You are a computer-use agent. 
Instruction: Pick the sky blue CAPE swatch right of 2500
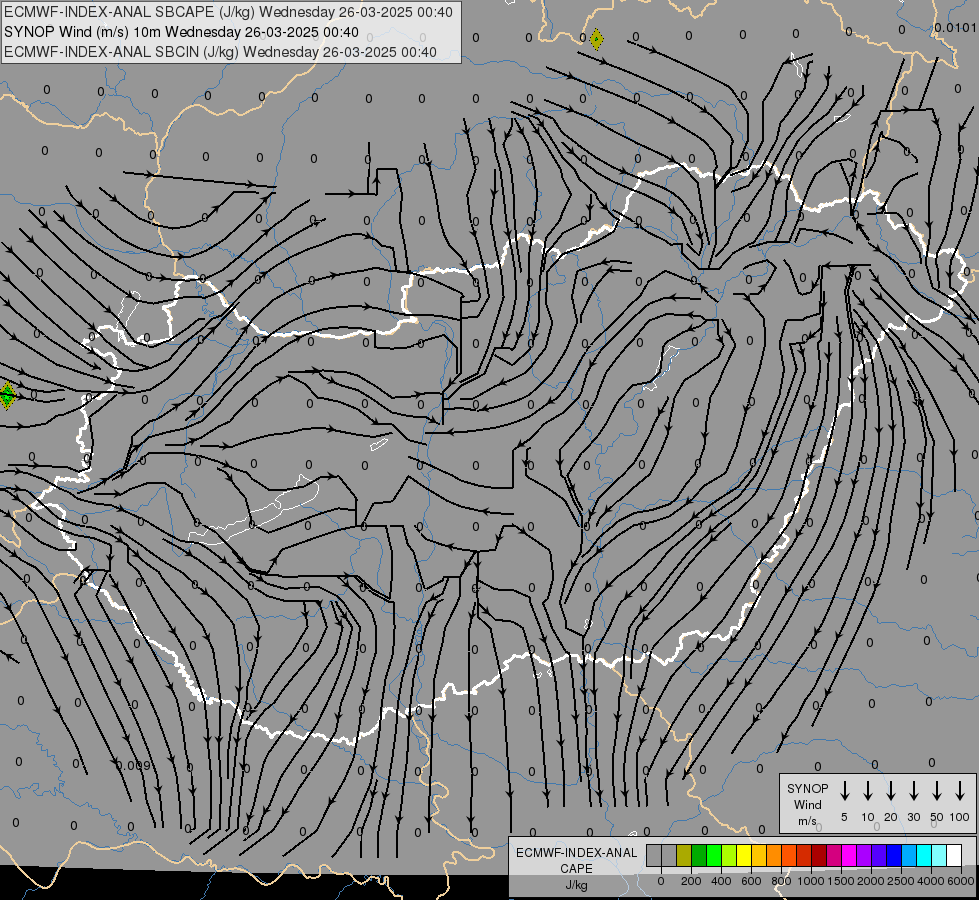point(910,855)
